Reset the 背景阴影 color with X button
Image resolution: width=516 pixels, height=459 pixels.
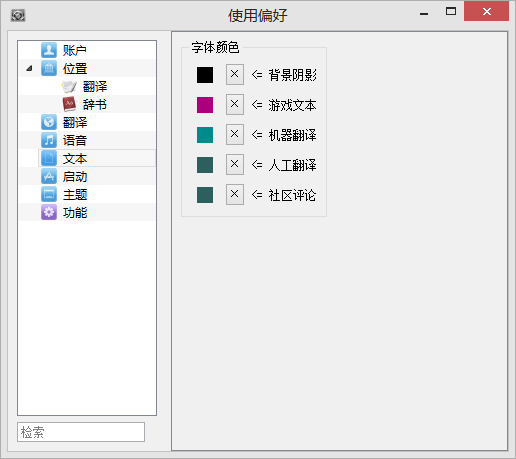tap(235, 74)
